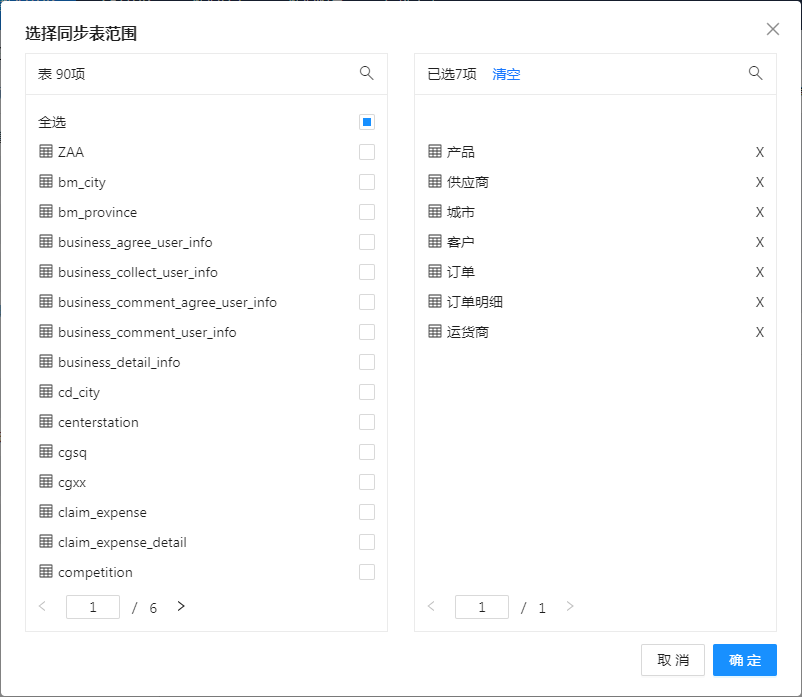The height and width of the screenshot is (697, 802).
Task: Check the ZAA table checkbox
Action: tap(367, 152)
